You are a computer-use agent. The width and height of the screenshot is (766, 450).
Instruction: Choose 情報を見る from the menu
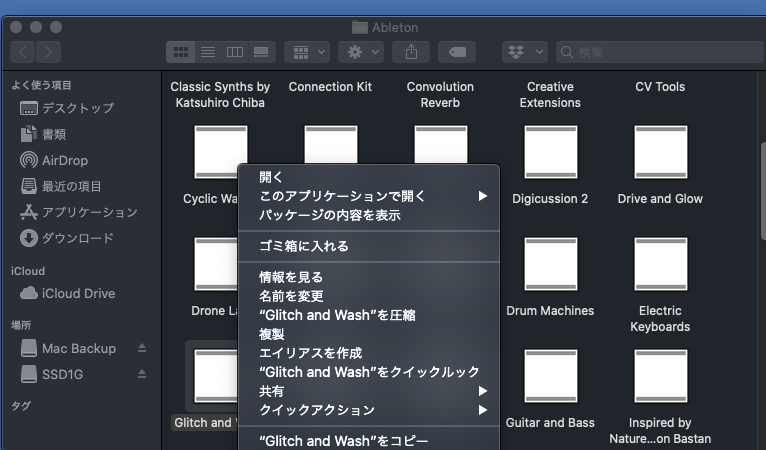(x=369, y=278)
